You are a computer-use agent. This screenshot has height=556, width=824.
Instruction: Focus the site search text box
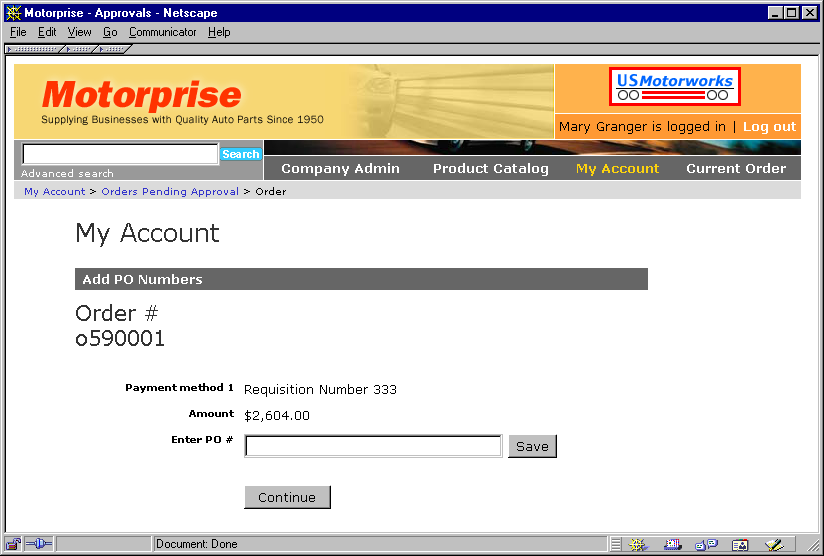120,154
